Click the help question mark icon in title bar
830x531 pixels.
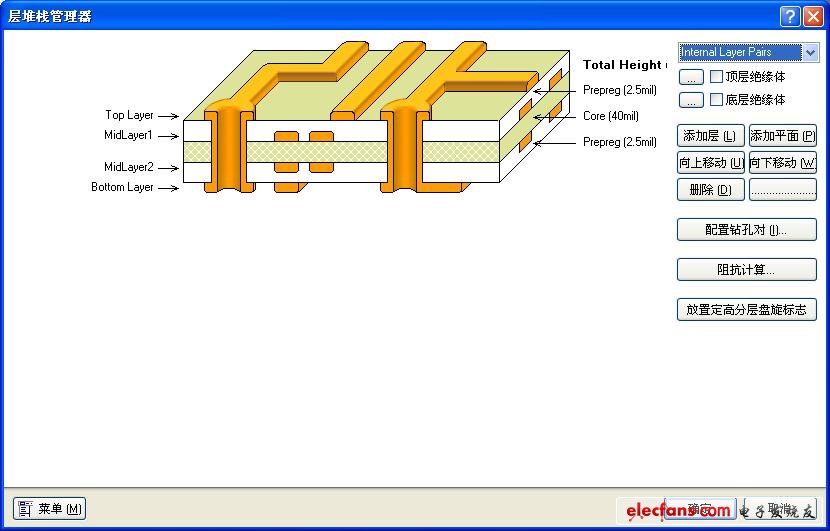(x=790, y=16)
